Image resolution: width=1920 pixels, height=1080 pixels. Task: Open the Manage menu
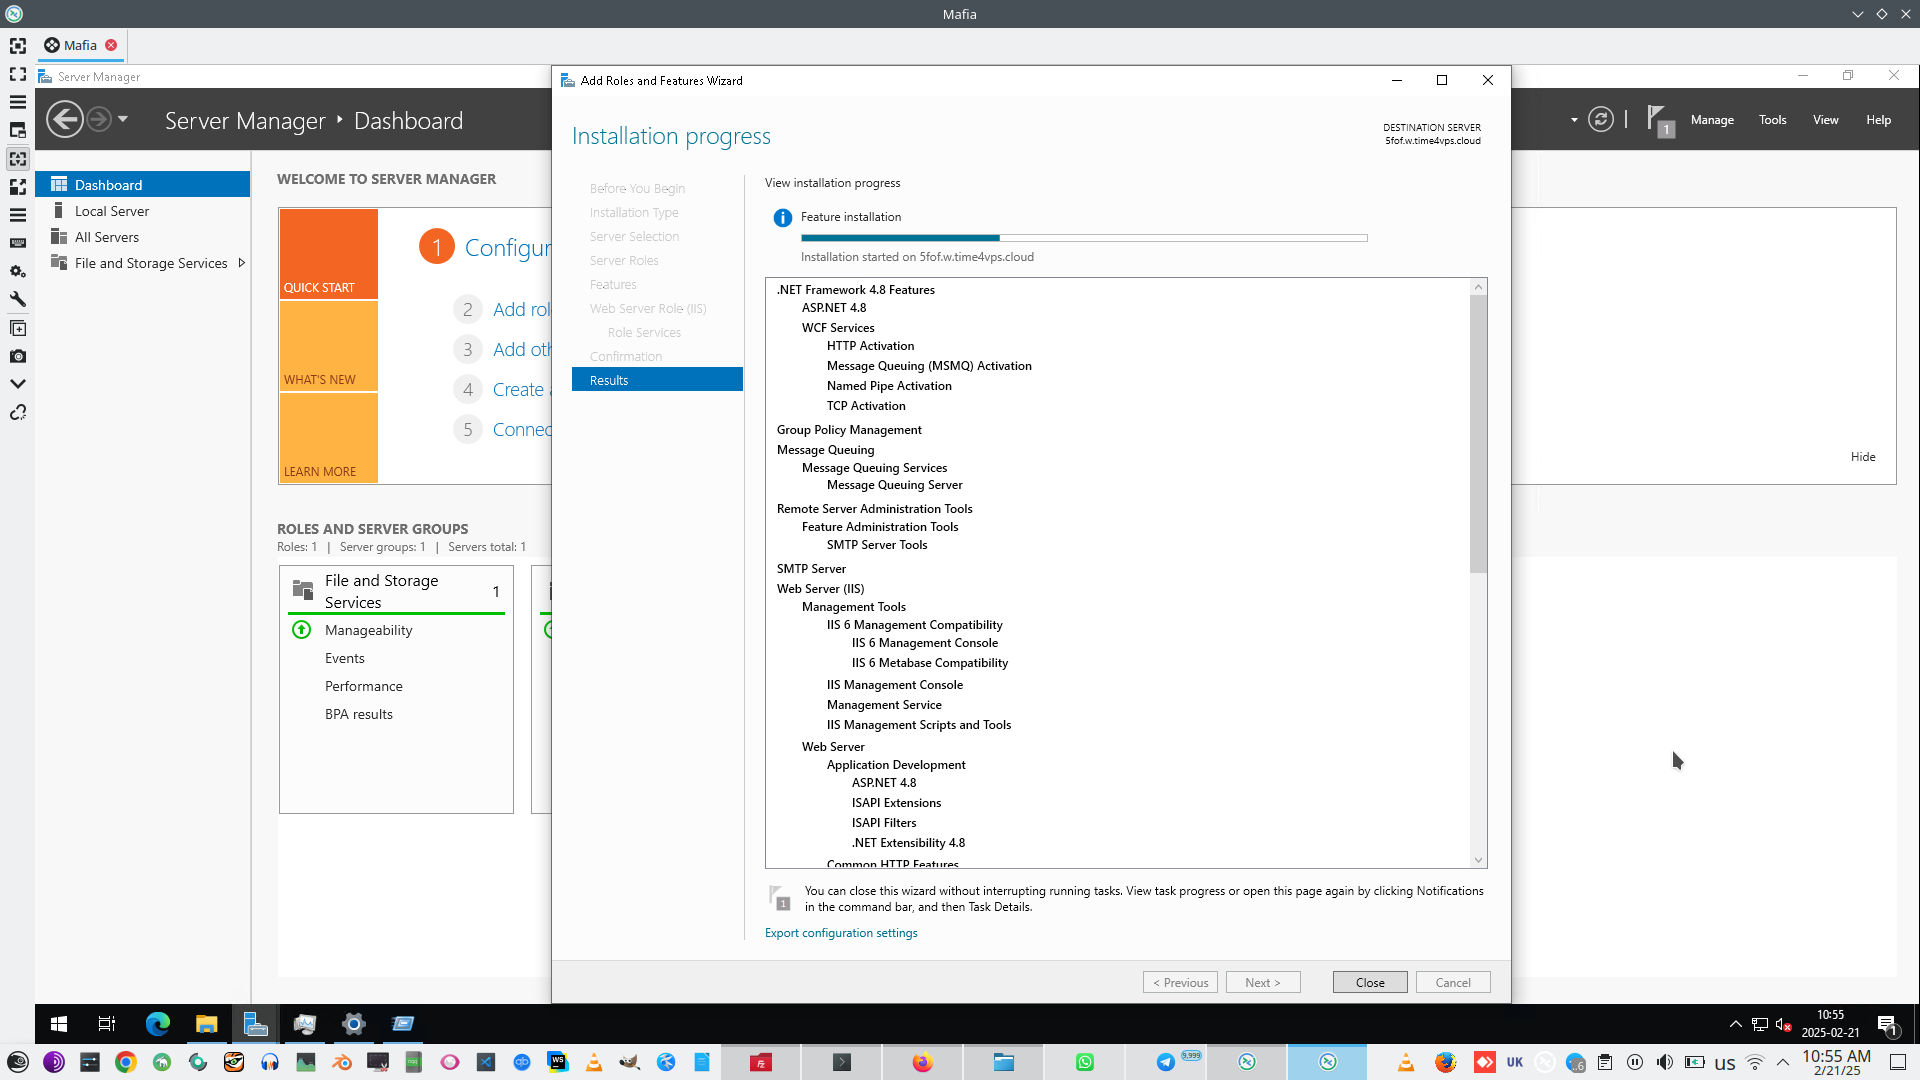point(1712,120)
